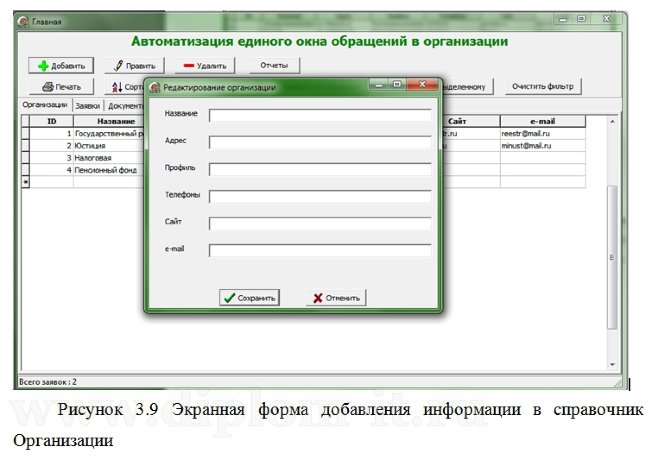Click the Главная window app icon
This screenshot has height=460, width=652.
click(x=23, y=22)
